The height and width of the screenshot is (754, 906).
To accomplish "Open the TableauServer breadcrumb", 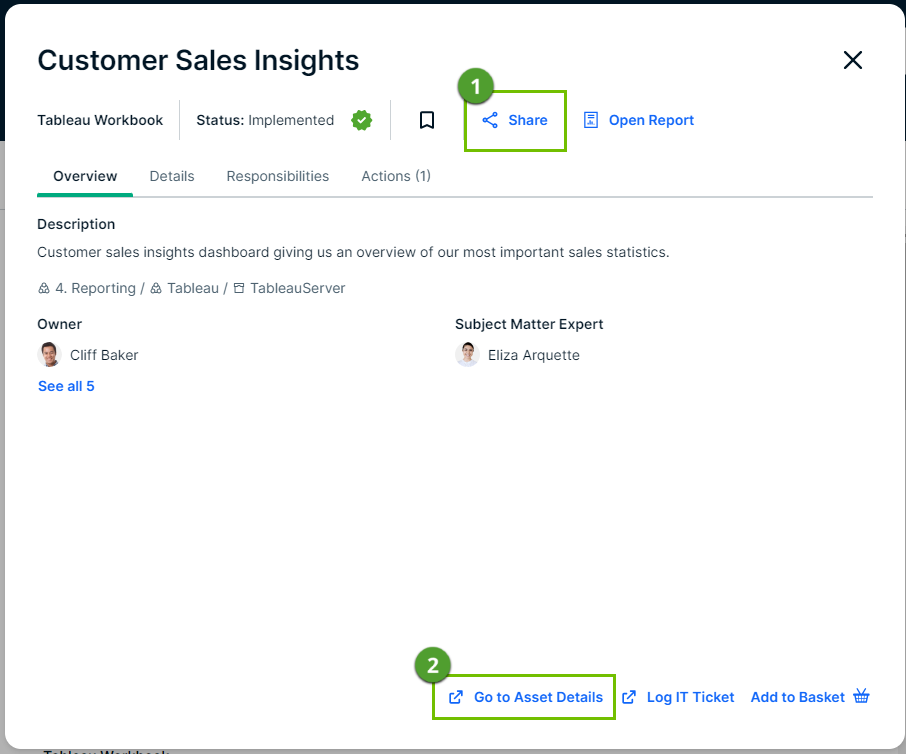I will 297,288.
